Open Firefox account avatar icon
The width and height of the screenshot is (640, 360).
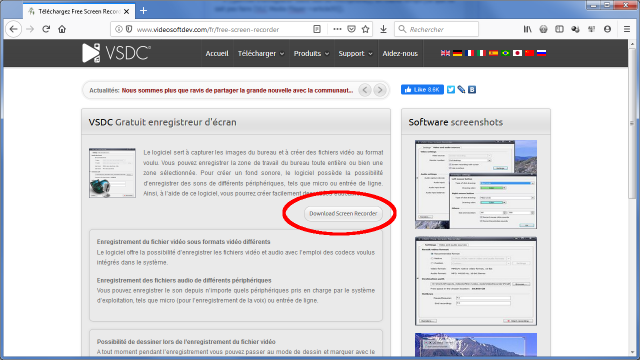click(x=607, y=29)
